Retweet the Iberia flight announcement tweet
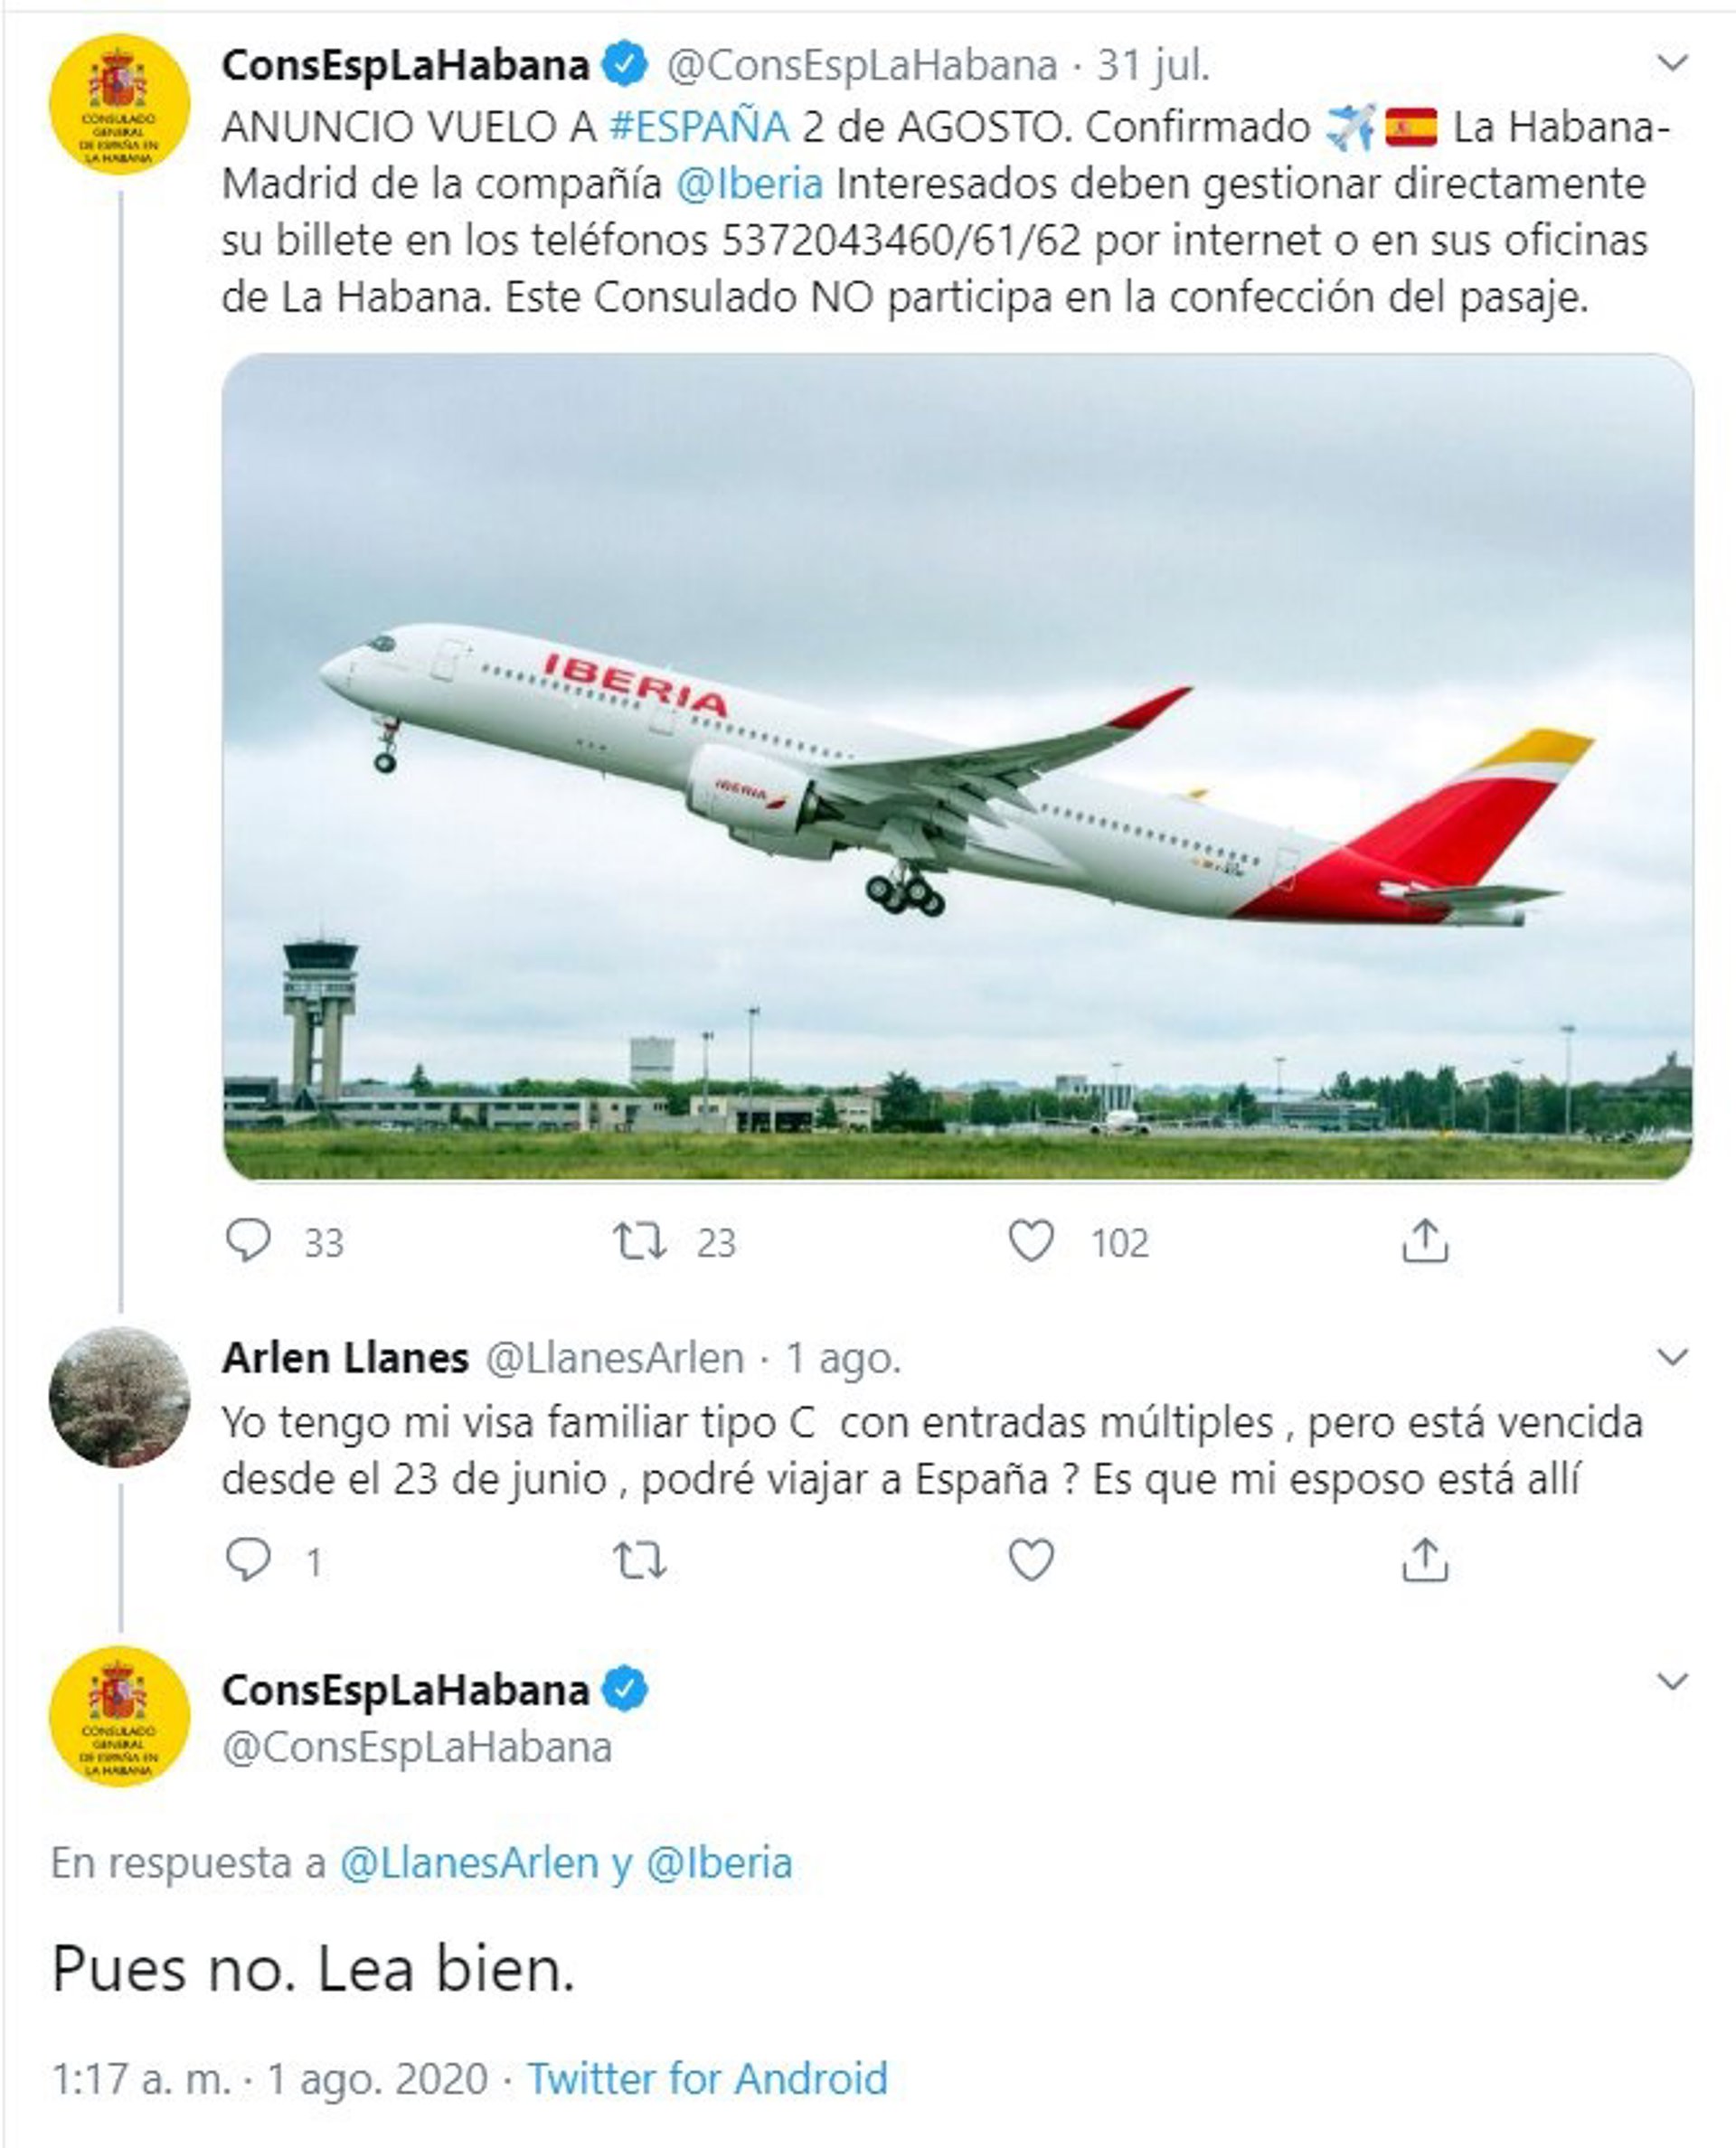The width and height of the screenshot is (1736, 2148). [640, 1242]
